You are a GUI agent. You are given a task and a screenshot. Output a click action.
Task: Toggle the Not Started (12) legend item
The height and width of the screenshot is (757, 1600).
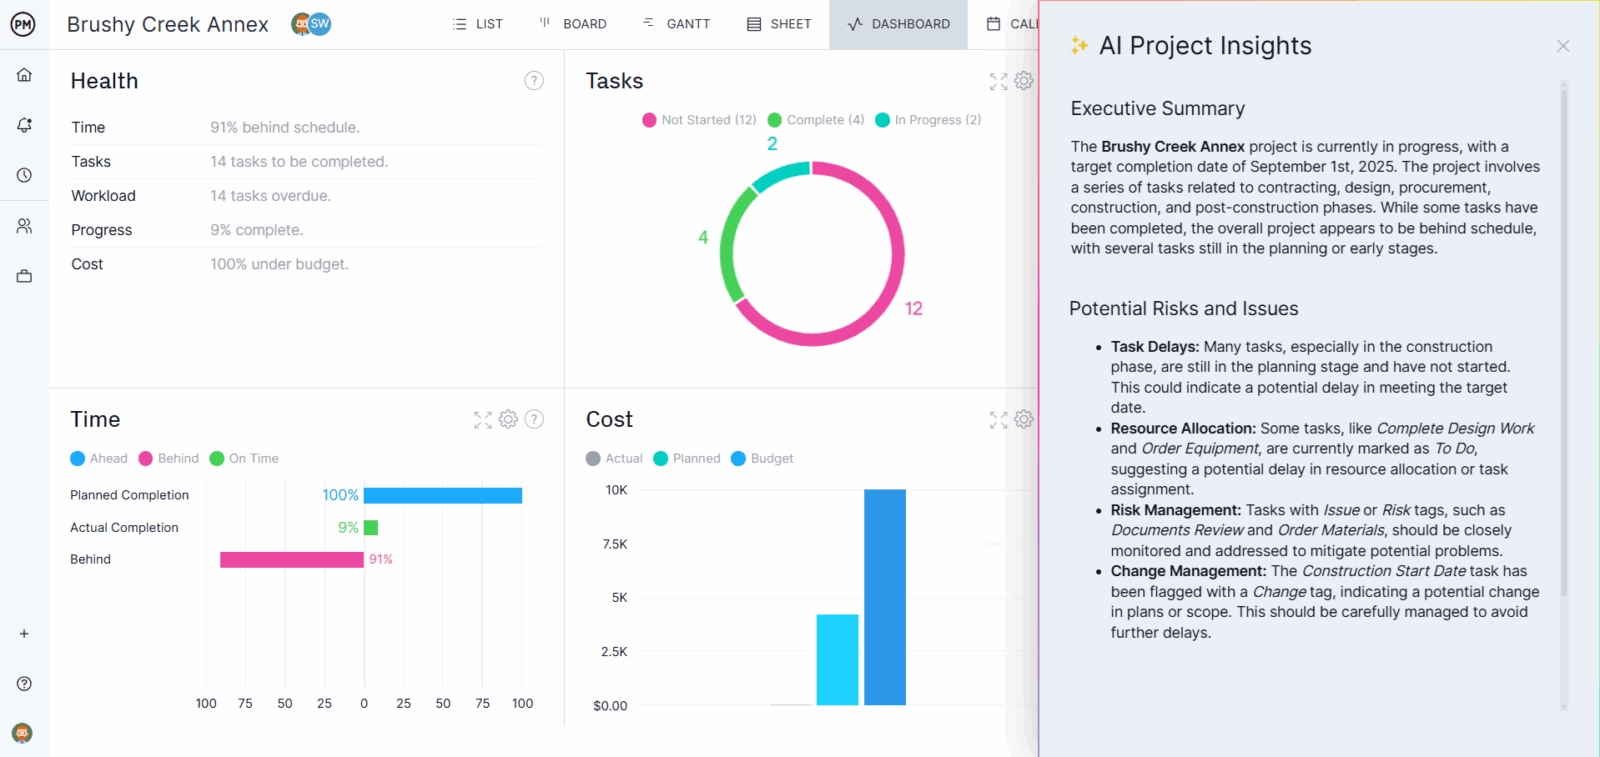(x=699, y=120)
